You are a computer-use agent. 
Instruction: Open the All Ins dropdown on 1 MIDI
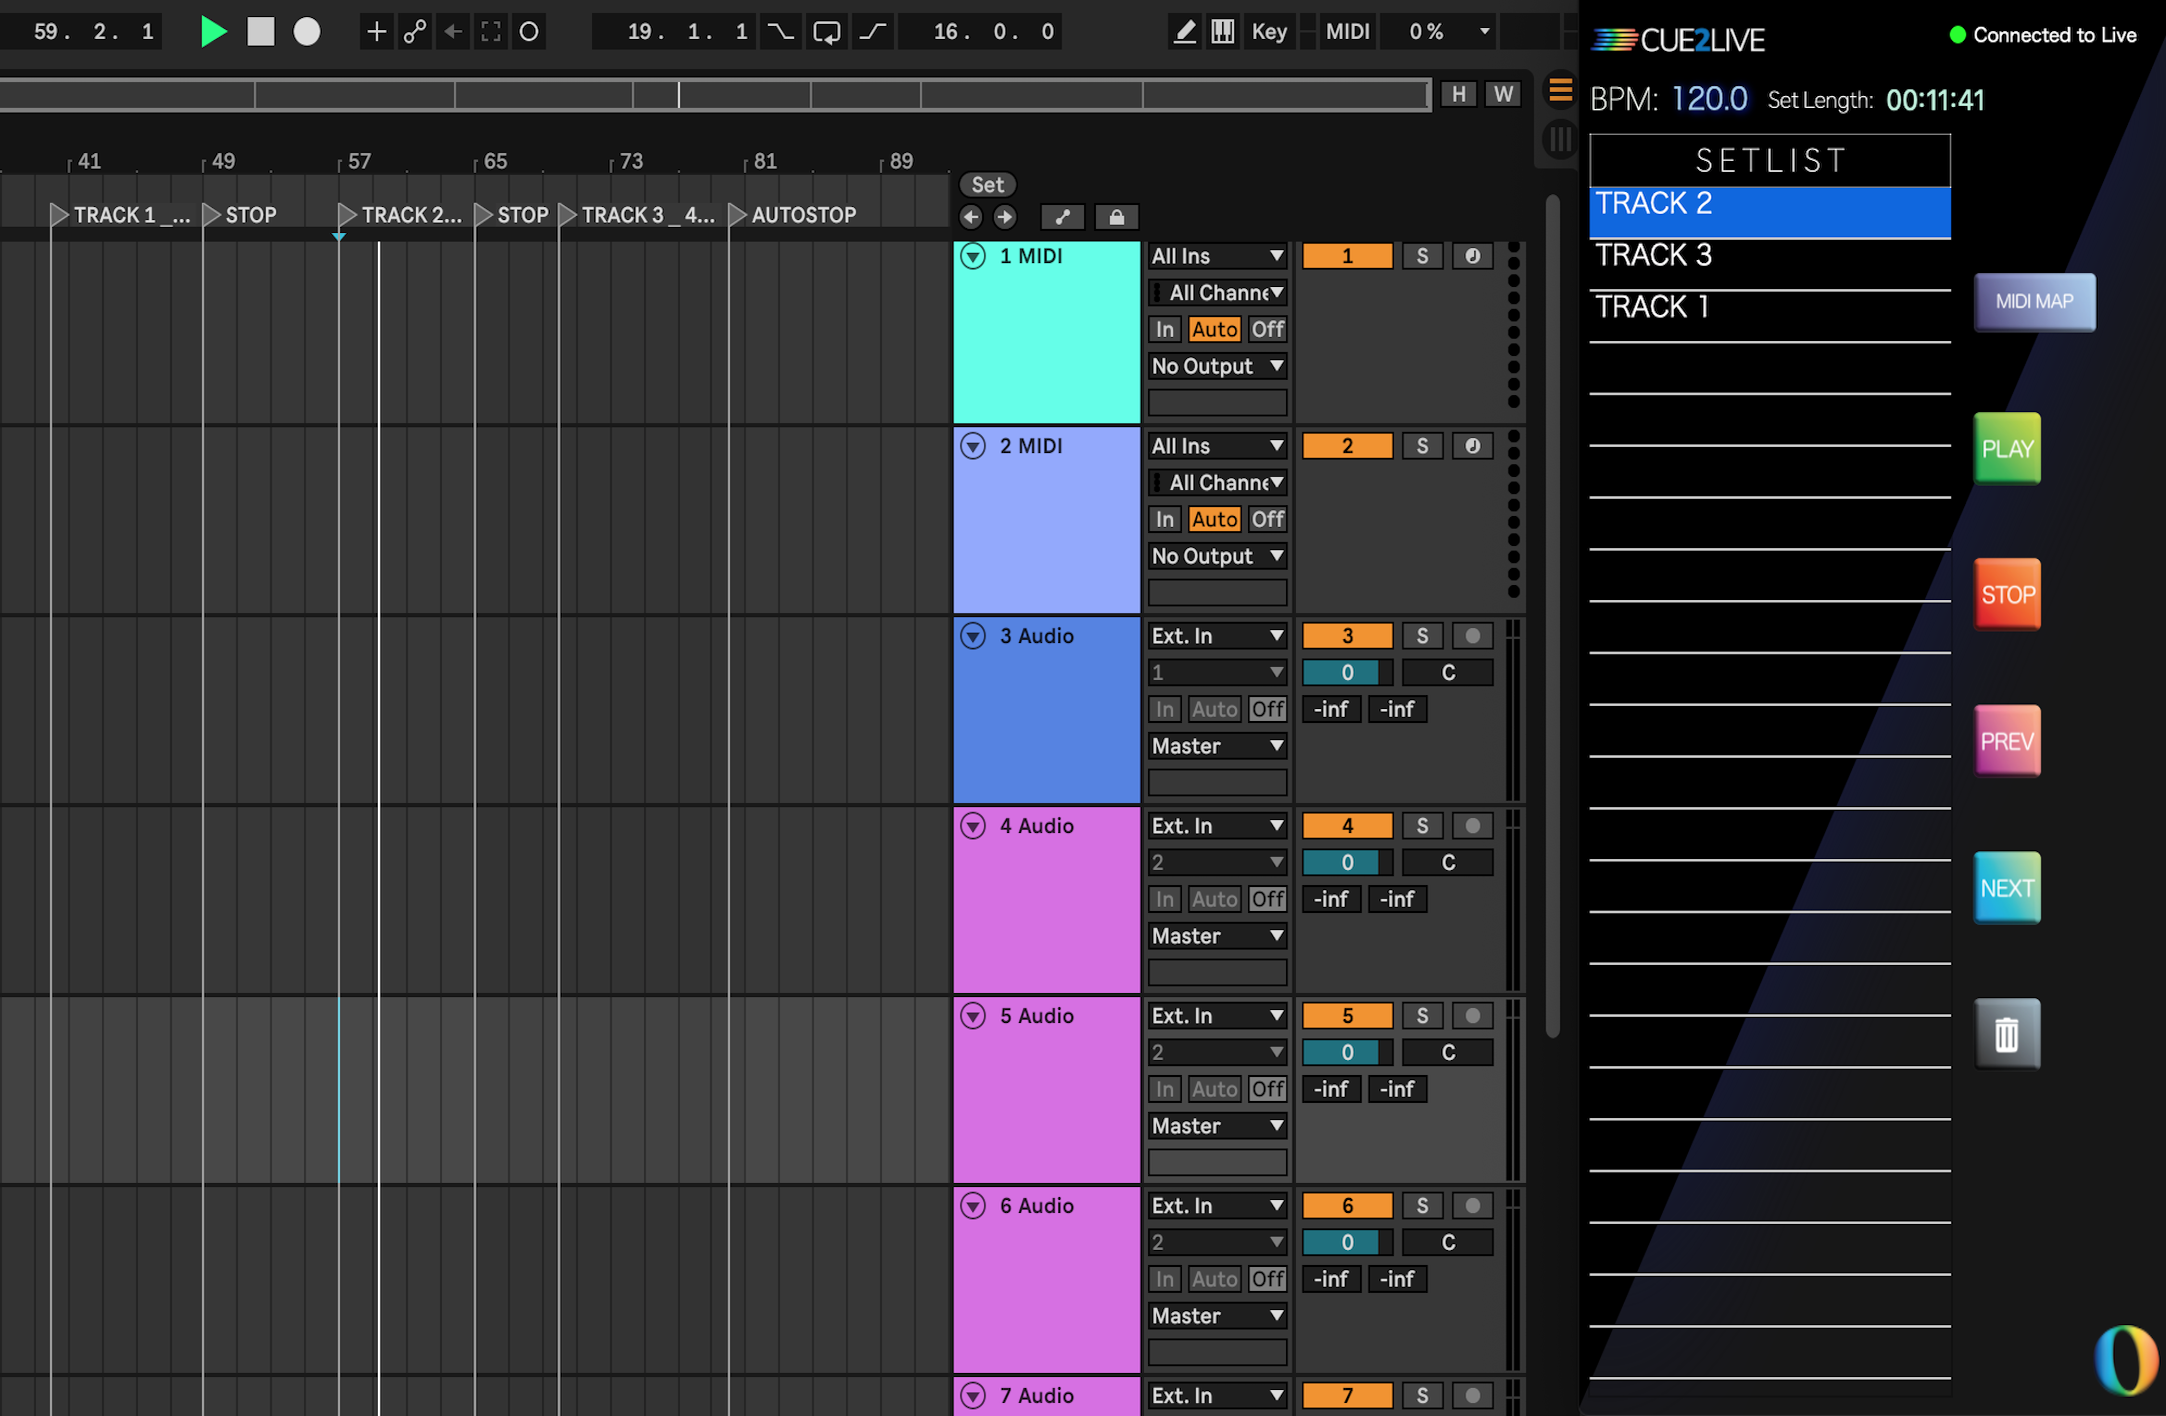(1216, 256)
